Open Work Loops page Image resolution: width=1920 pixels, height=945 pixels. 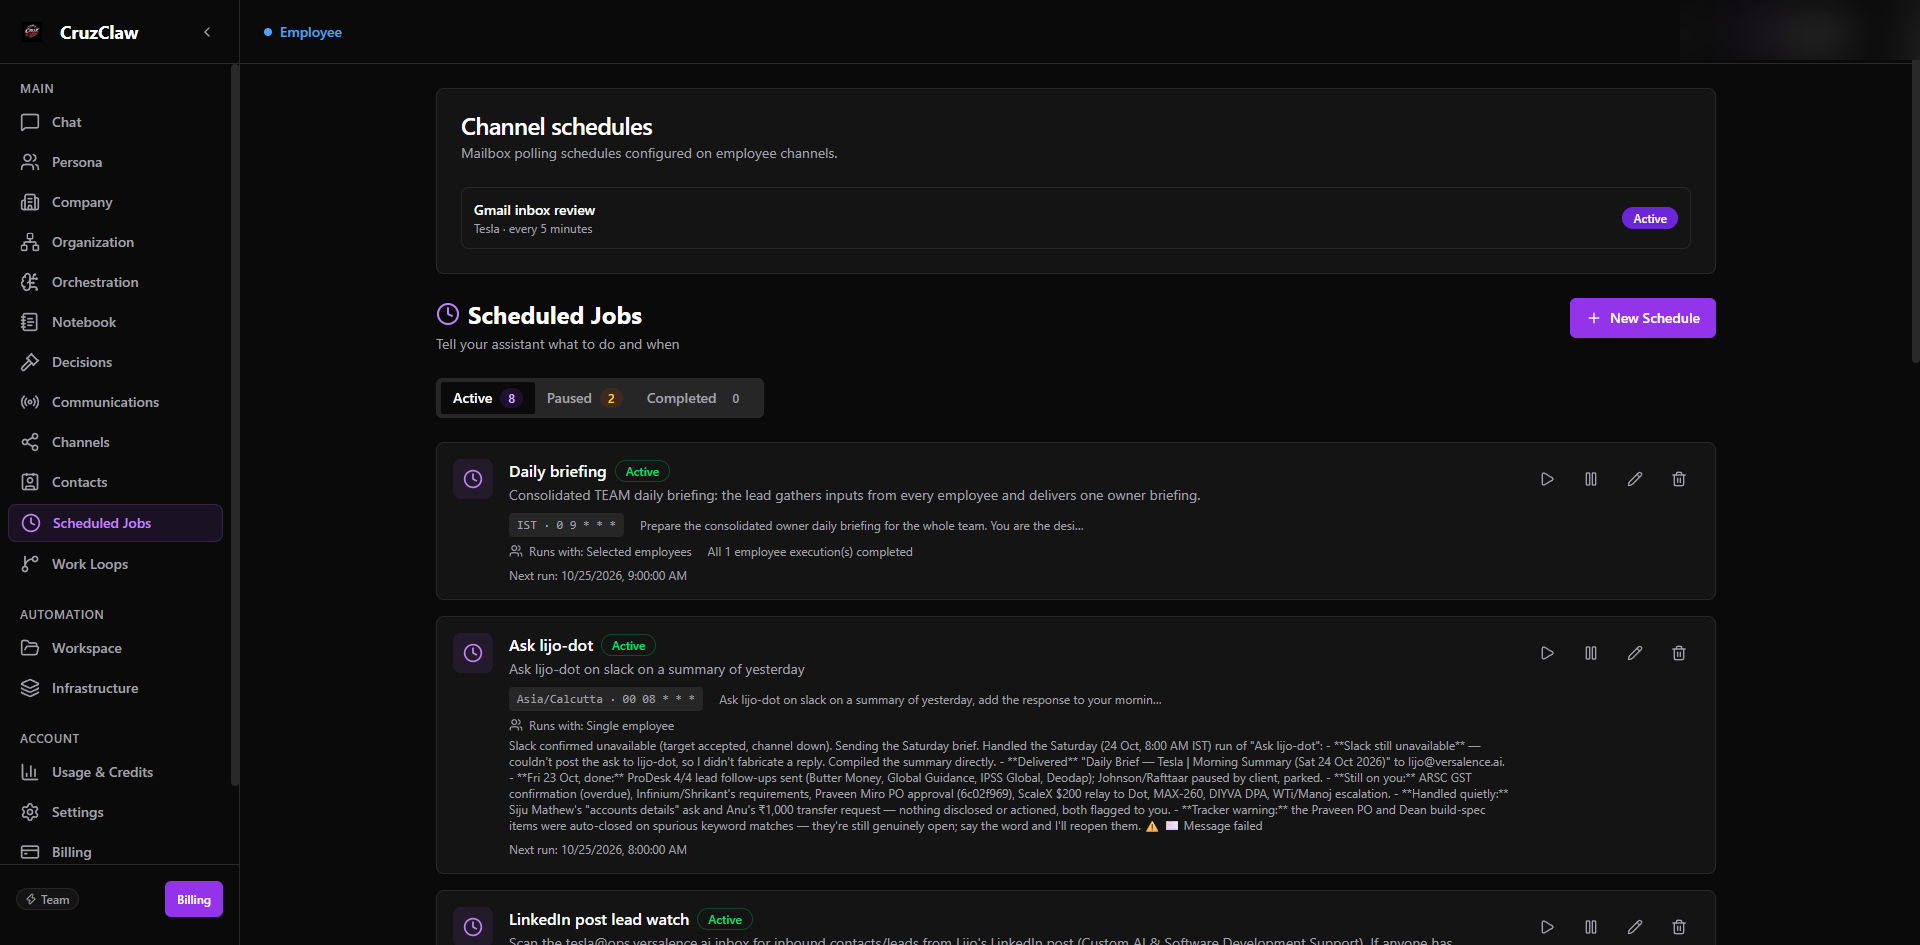(x=115, y=564)
